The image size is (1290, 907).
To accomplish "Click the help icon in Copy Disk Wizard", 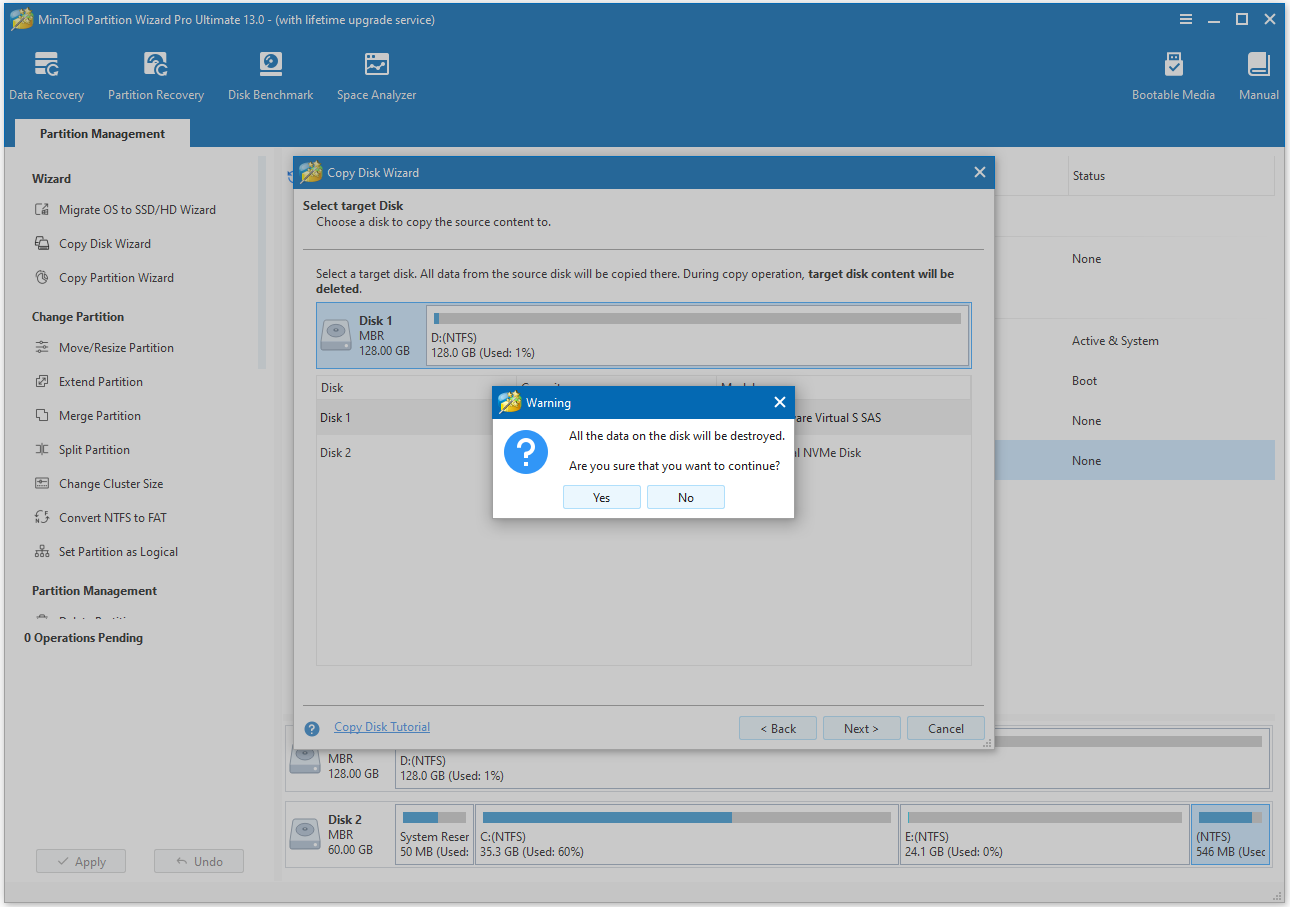I will coord(311,728).
